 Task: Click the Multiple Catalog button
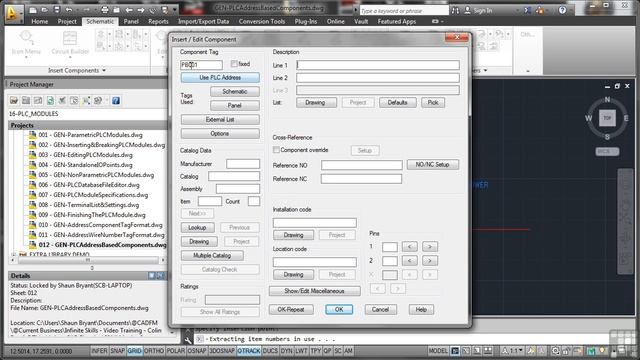click(212, 256)
